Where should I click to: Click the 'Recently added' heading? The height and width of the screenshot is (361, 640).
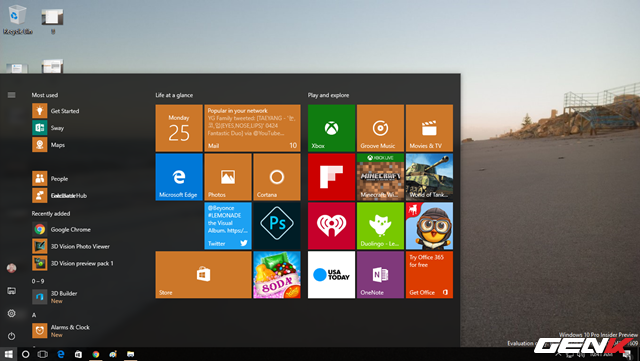[x=51, y=214]
